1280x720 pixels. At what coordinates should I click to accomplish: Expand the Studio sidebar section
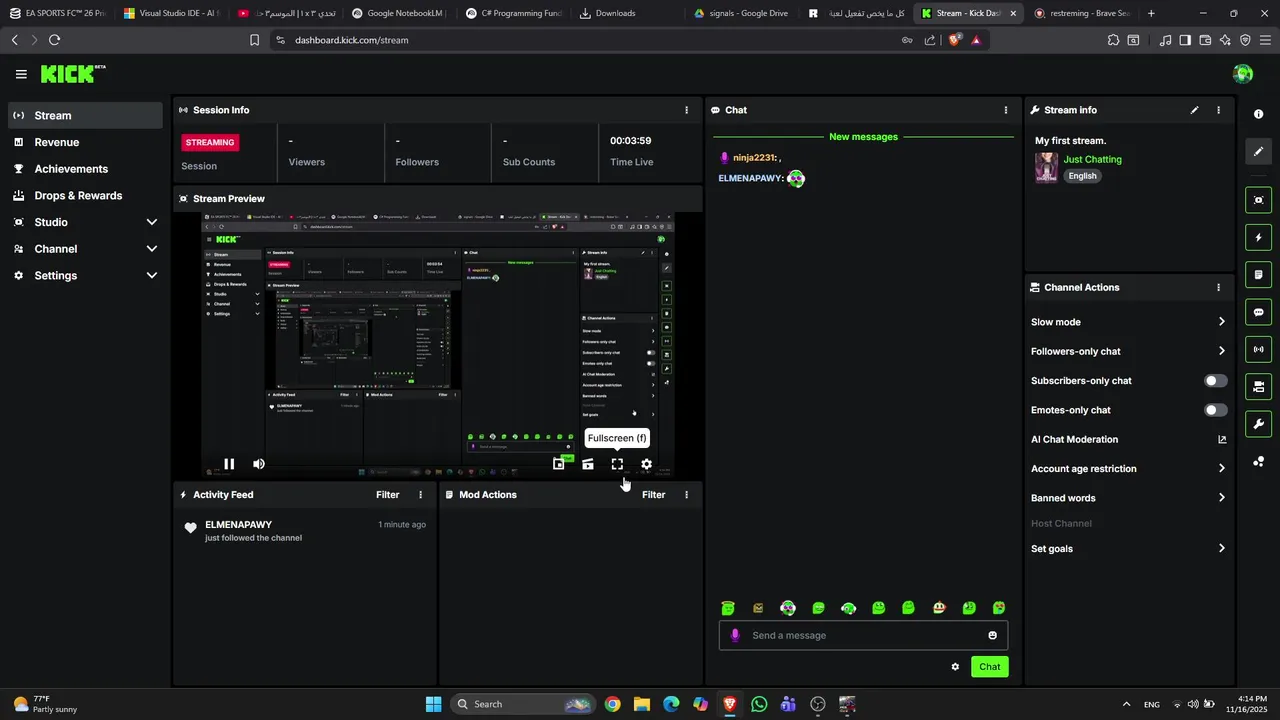coord(152,222)
